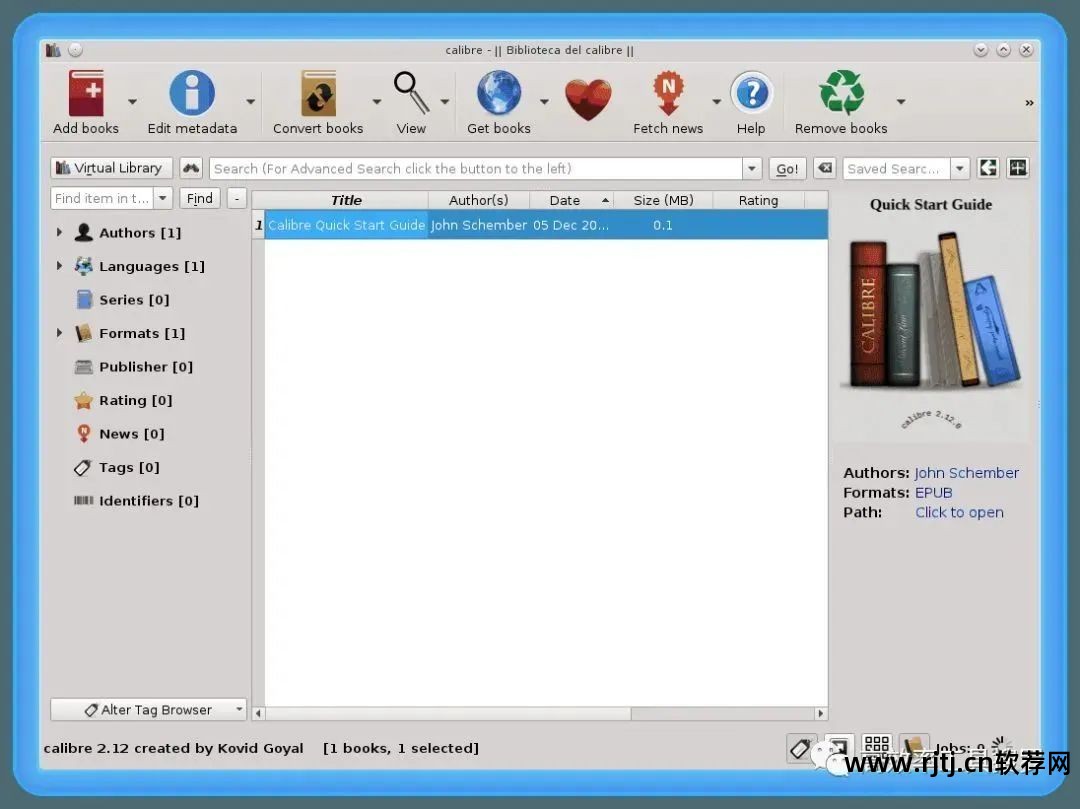Expand the Authors tree category
The width and height of the screenshot is (1080, 809).
[59, 233]
